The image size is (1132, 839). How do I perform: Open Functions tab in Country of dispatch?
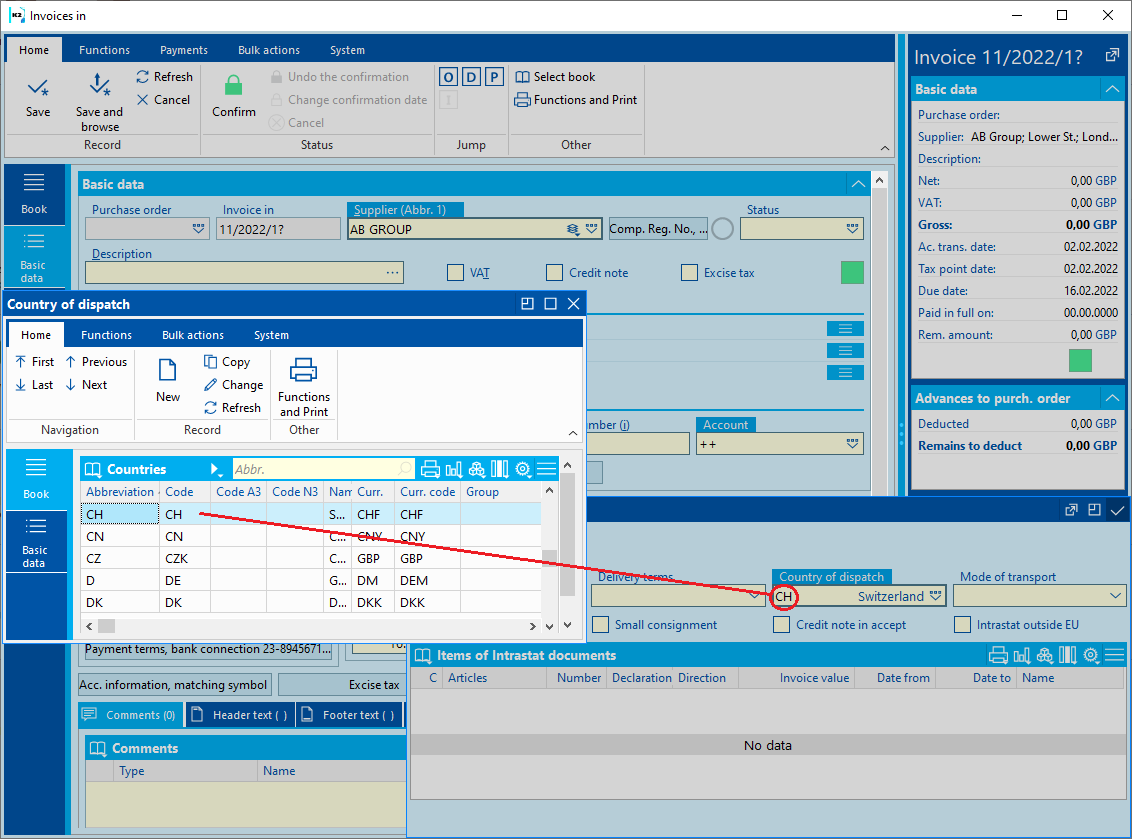(x=106, y=335)
